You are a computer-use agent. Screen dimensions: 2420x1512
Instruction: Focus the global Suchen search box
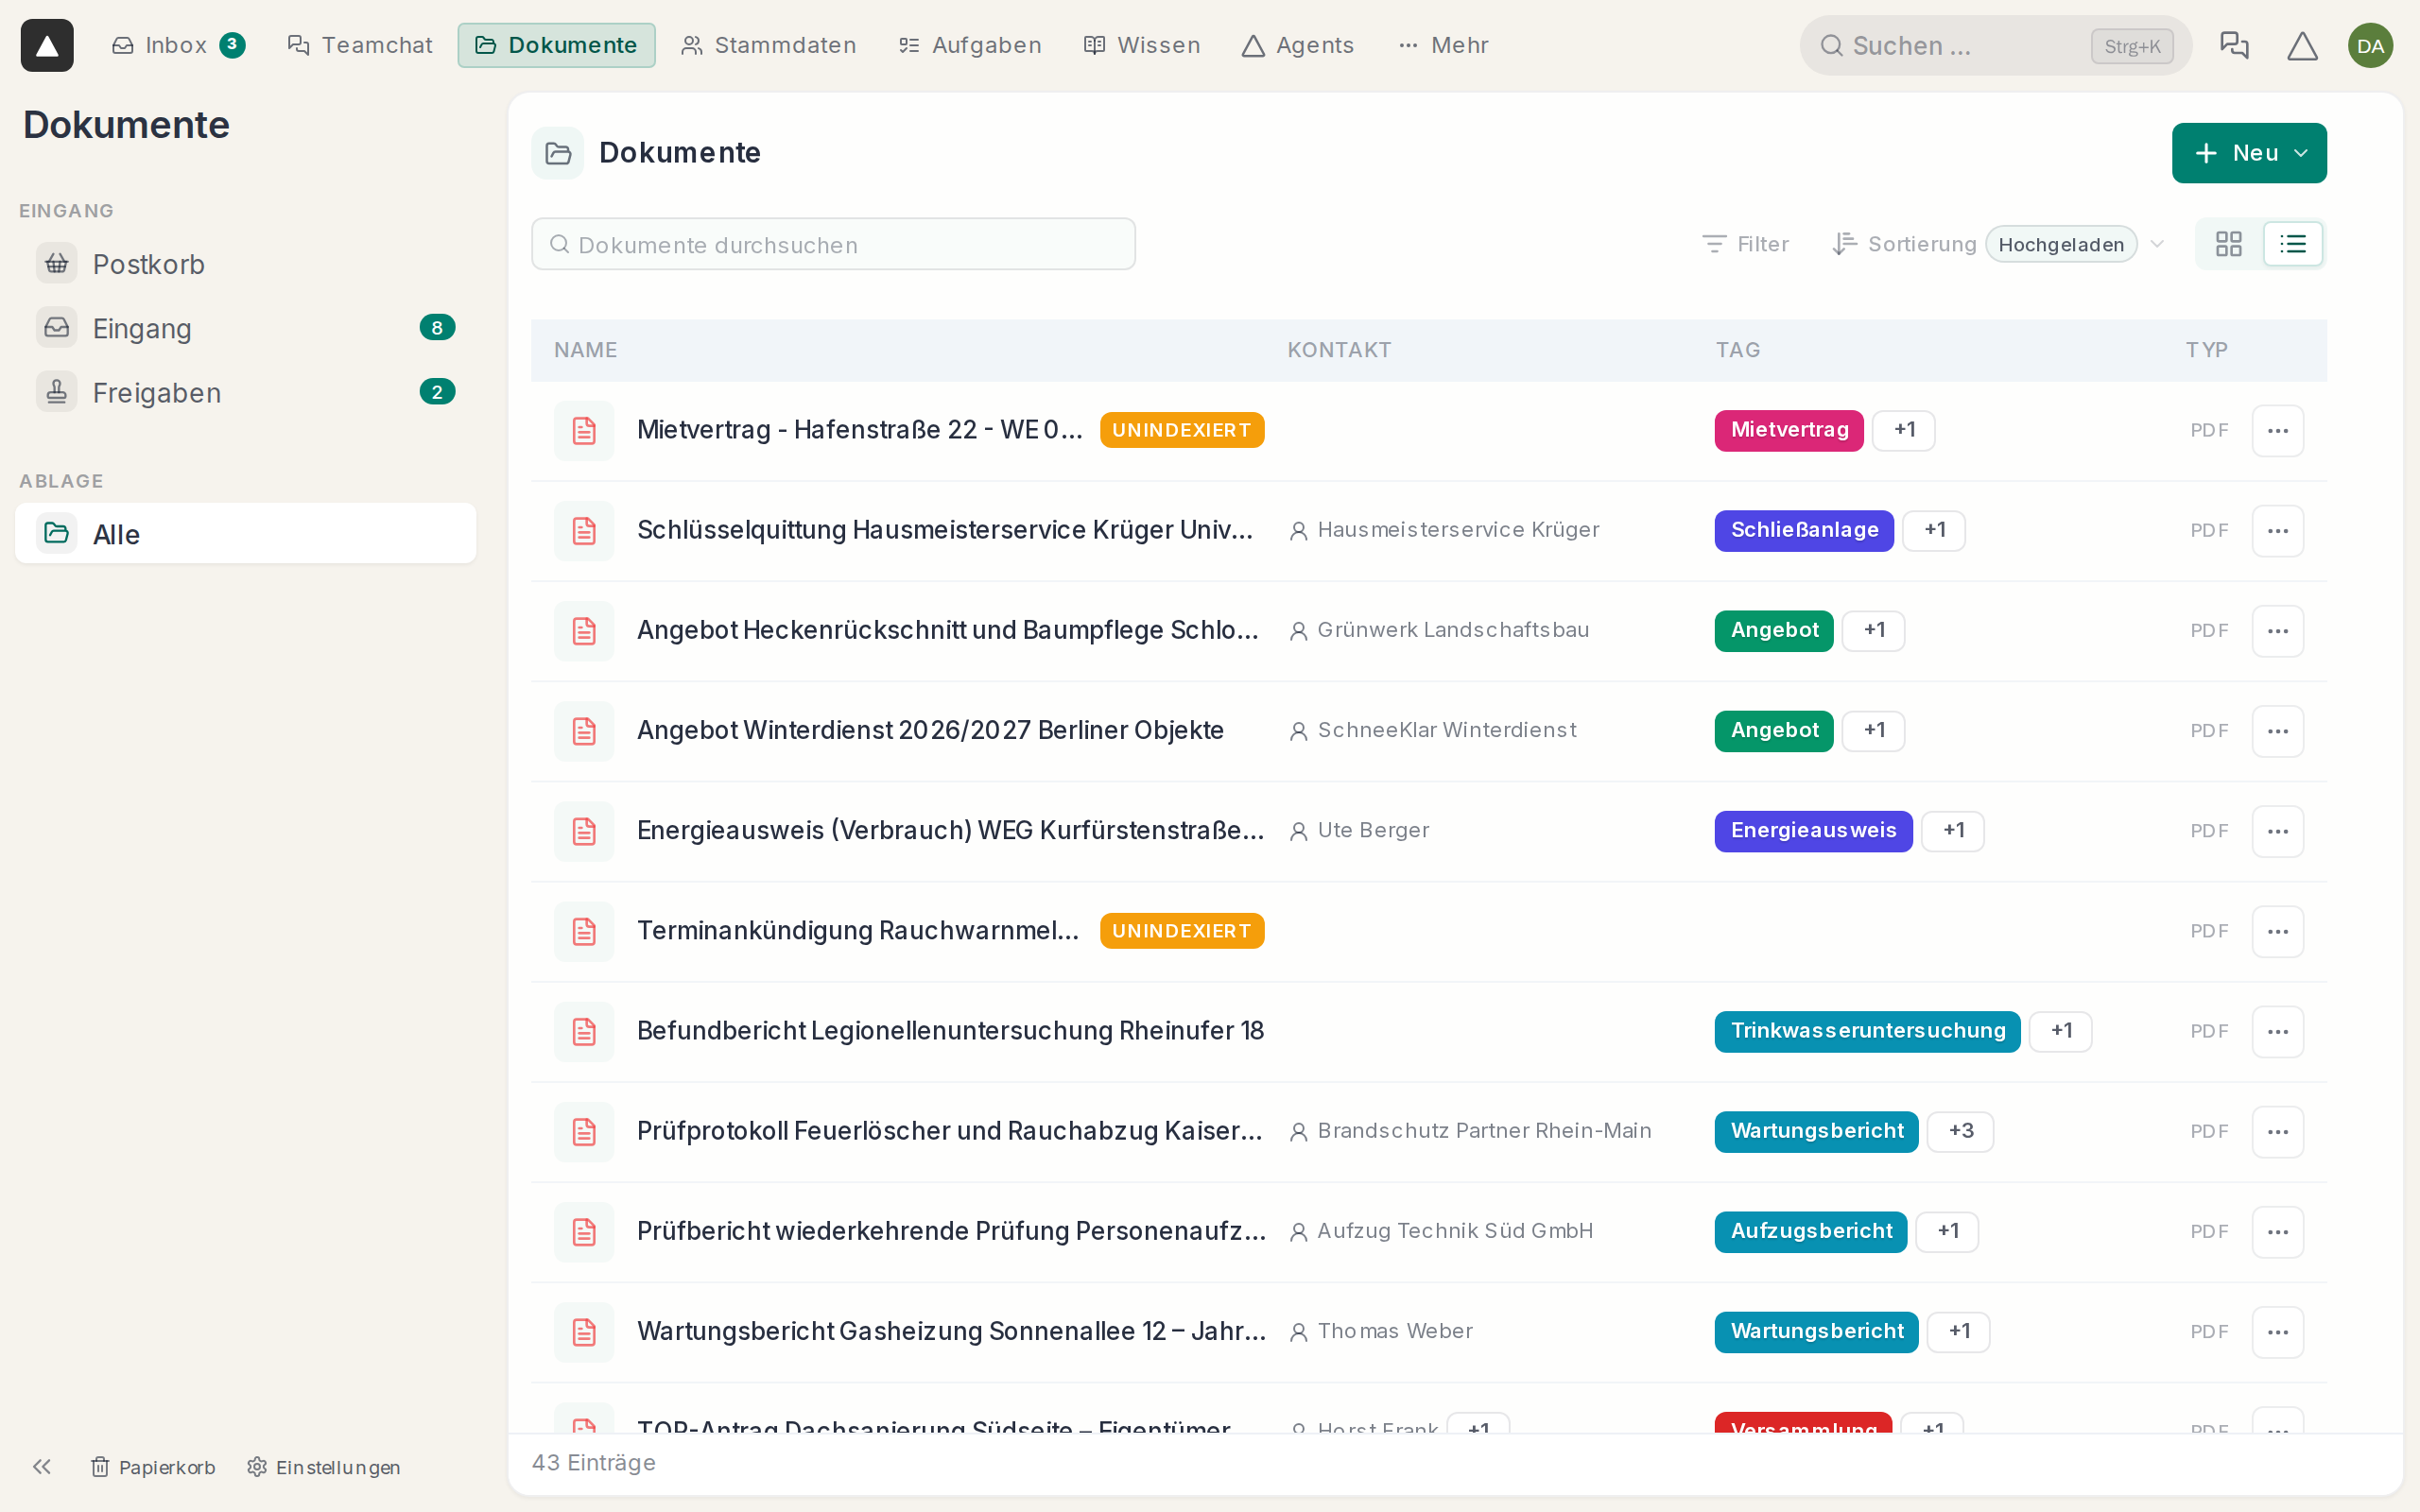(x=1995, y=45)
